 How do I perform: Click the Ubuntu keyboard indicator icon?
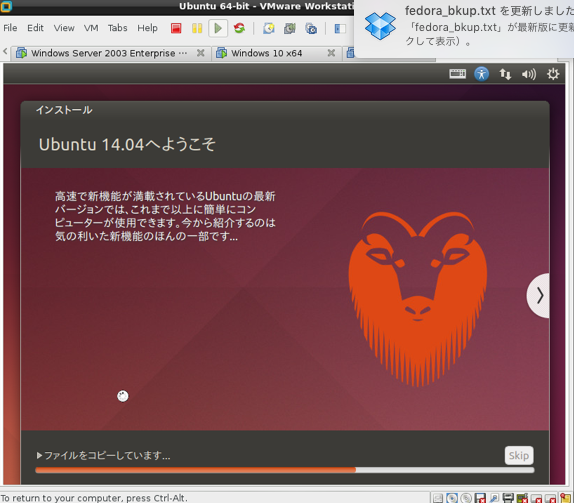458,74
